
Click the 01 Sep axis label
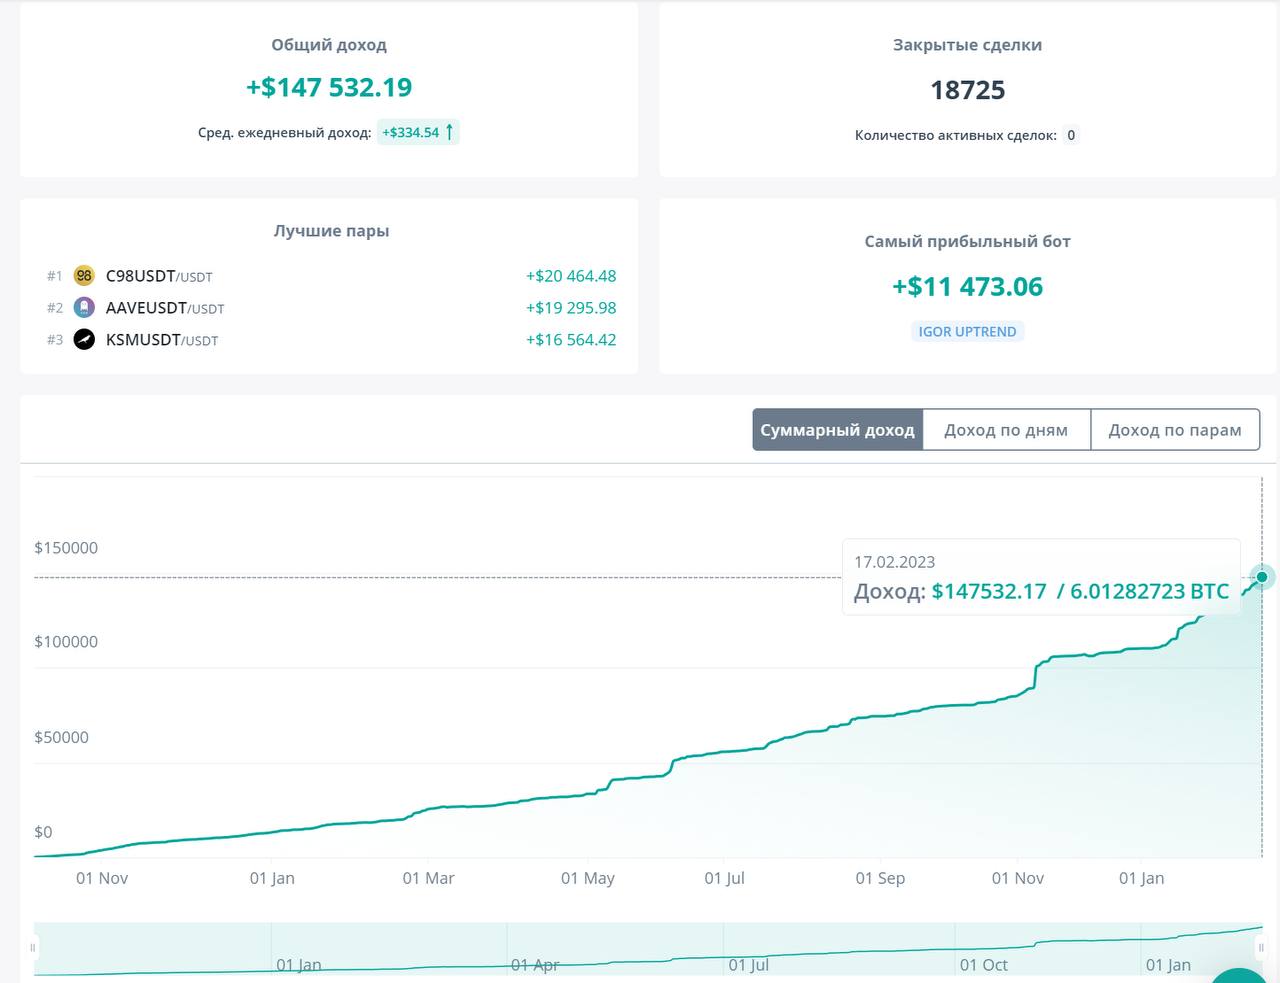[880, 878]
